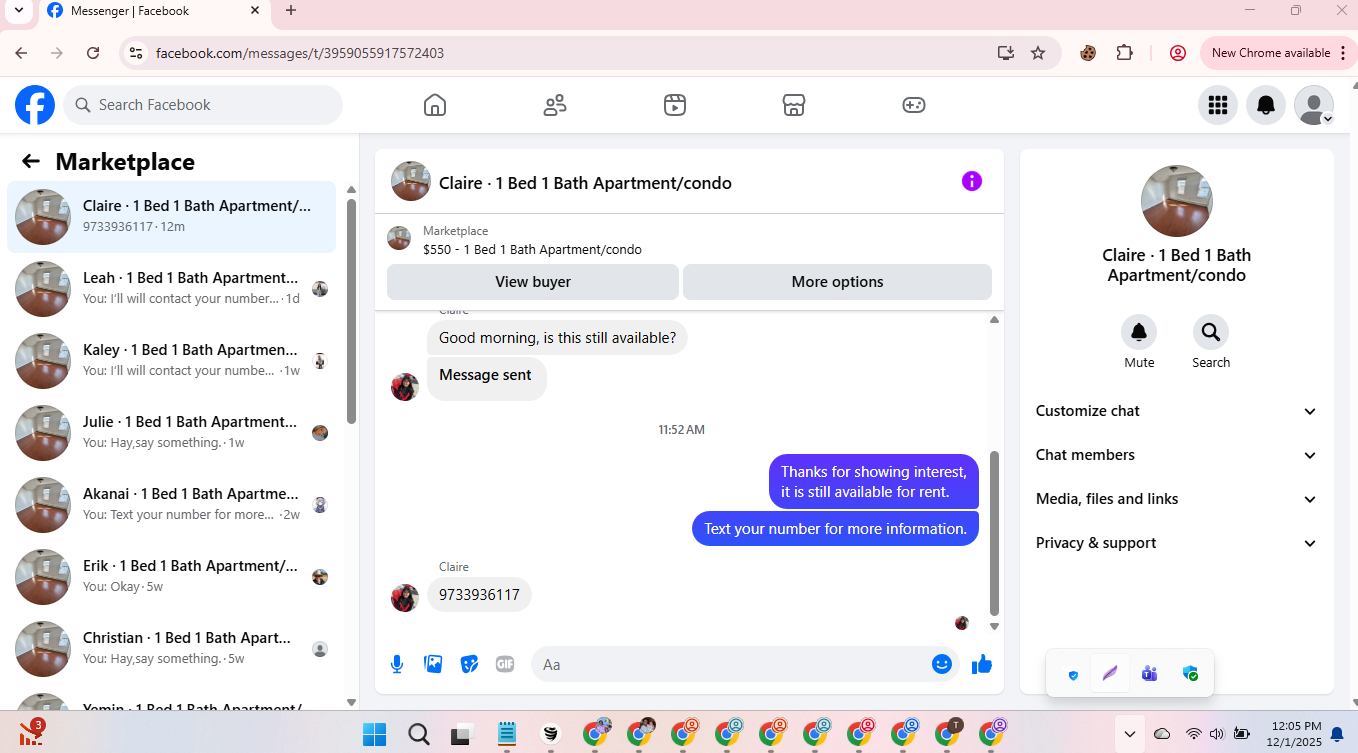Viewport: 1358px width, 753px height.
Task: Click the Mute bell icon
Action: pyautogui.click(x=1139, y=332)
